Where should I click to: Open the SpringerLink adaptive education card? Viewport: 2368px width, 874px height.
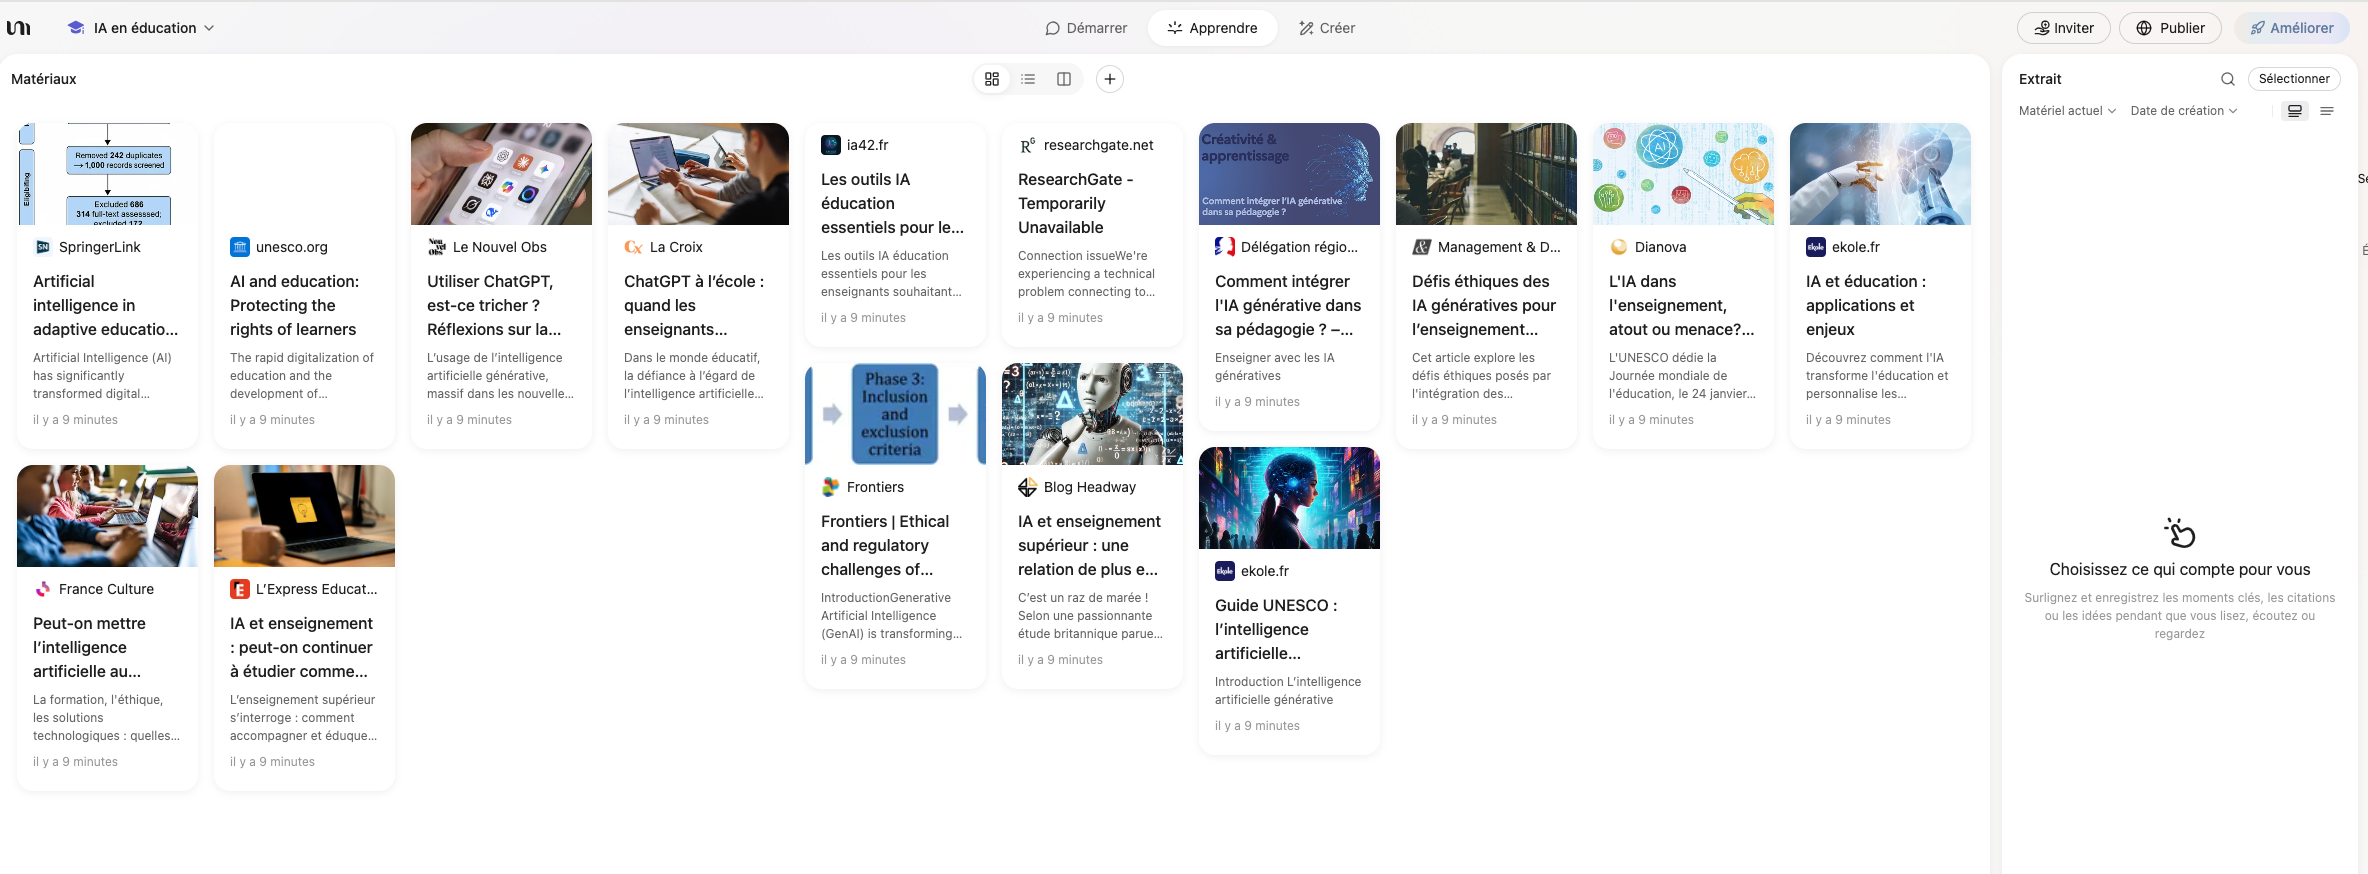(x=107, y=305)
